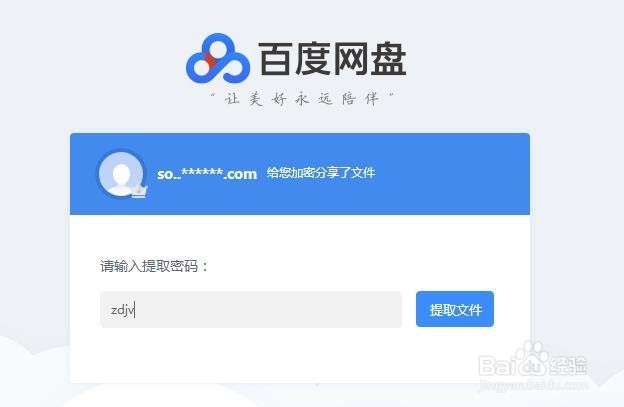
Task: Click the 经验 characters in the watermark
Action: [x=569, y=366]
